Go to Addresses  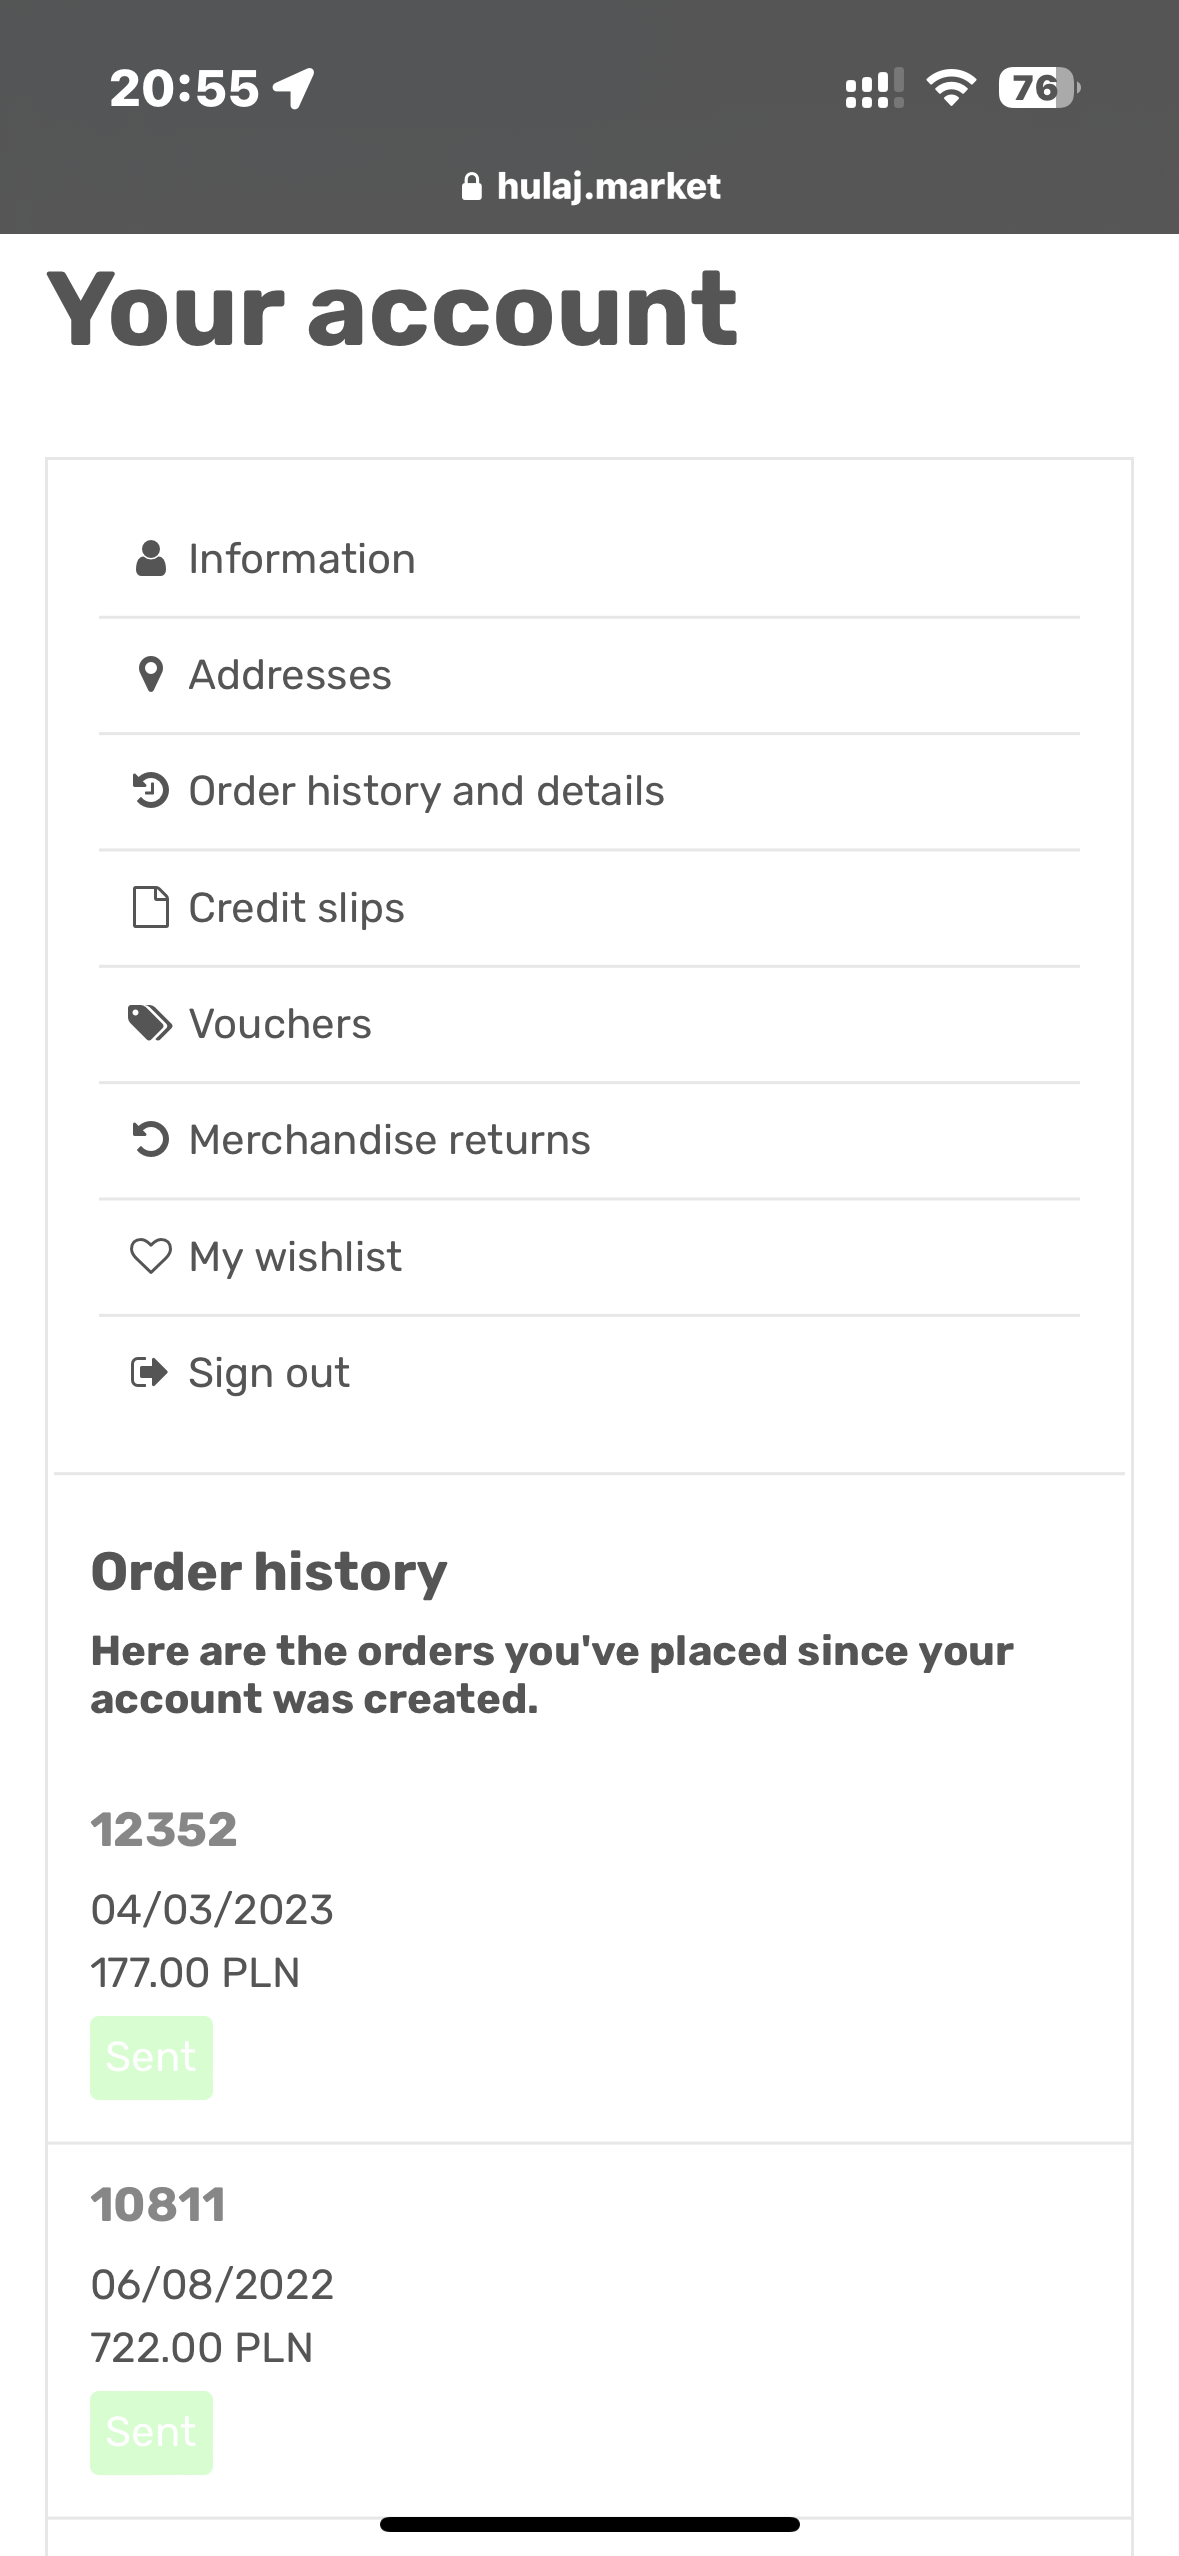point(589,675)
